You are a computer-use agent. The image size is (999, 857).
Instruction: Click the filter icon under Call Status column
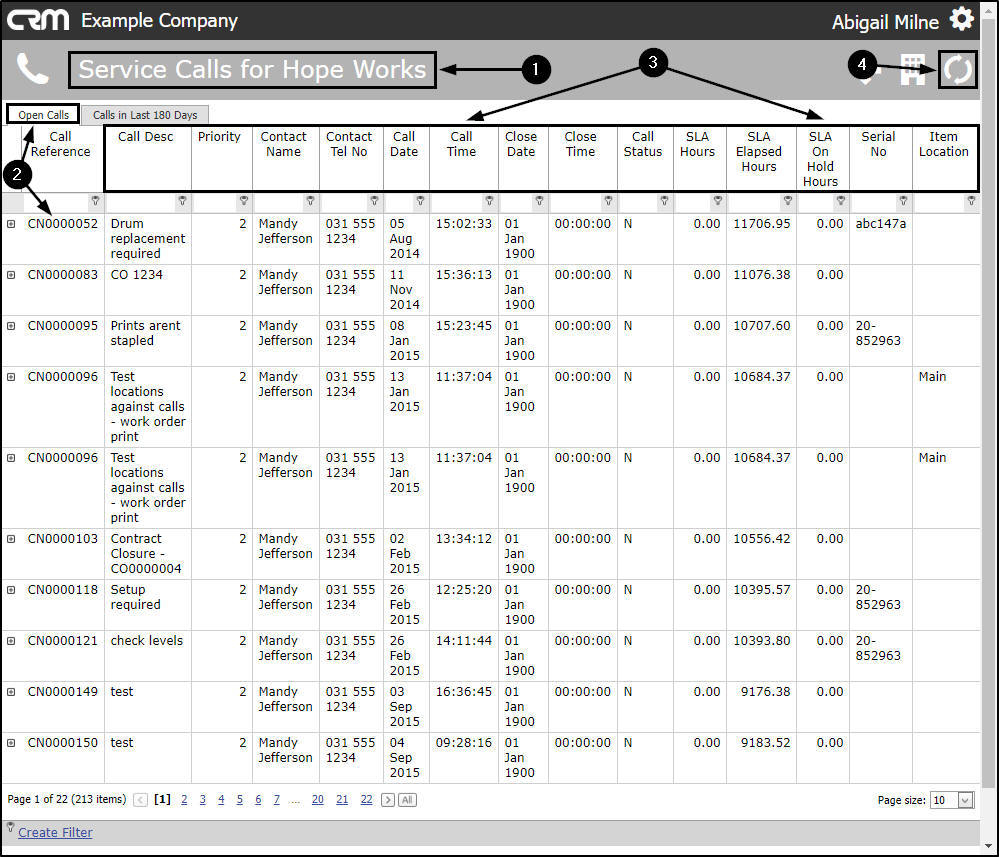(x=664, y=201)
